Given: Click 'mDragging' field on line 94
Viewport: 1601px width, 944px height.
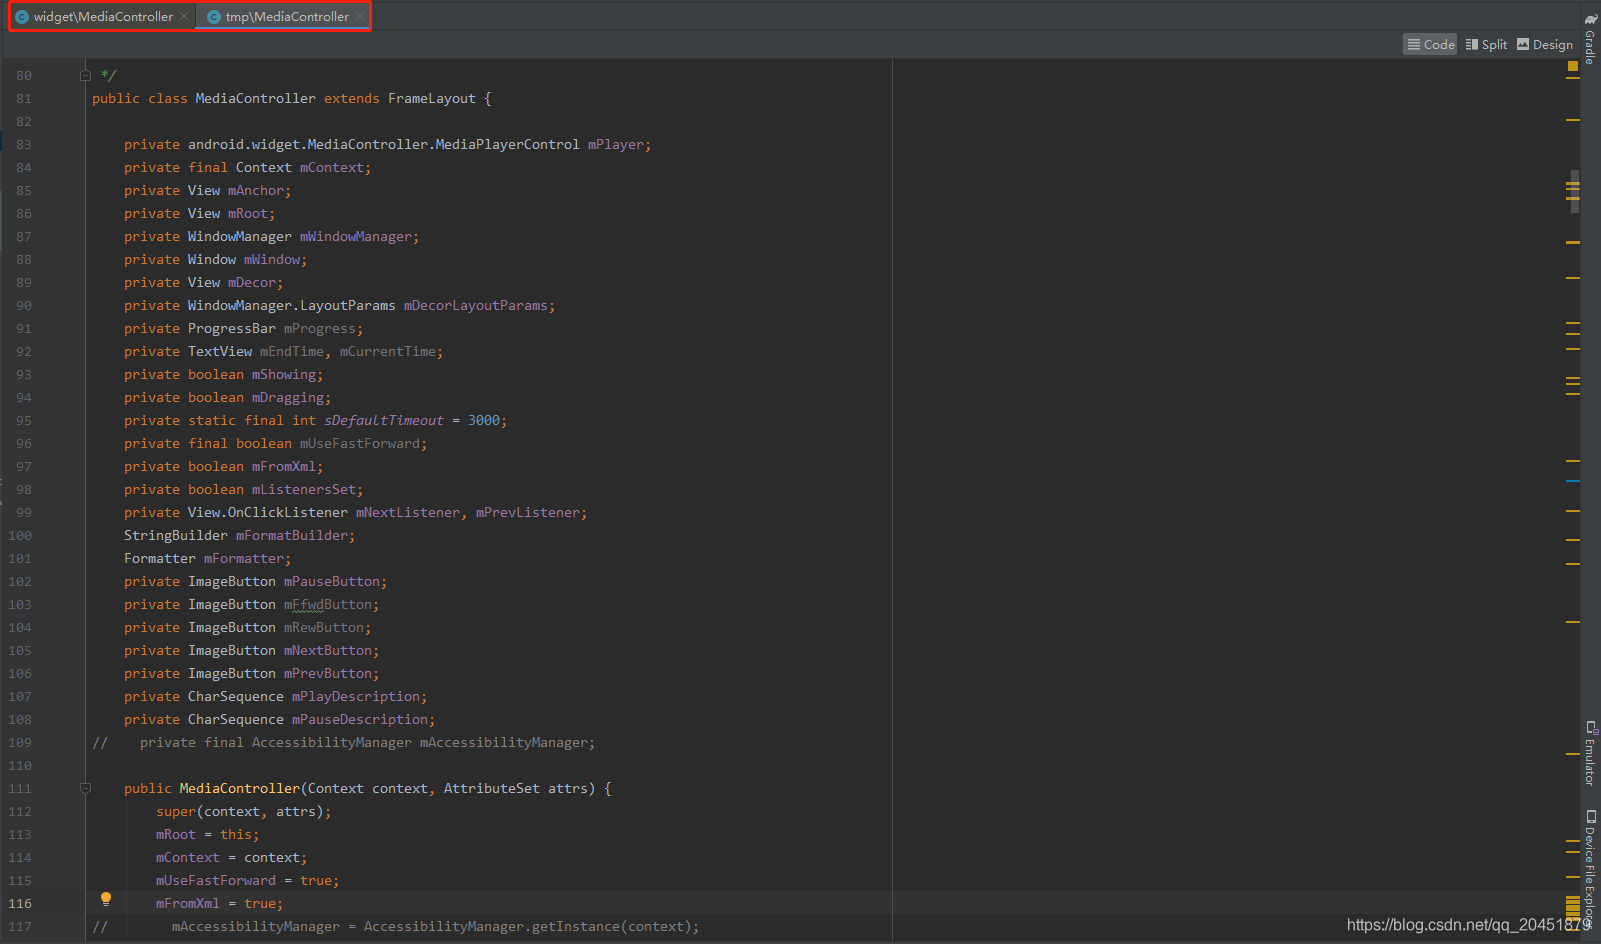Looking at the screenshot, I should click(x=287, y=397).
